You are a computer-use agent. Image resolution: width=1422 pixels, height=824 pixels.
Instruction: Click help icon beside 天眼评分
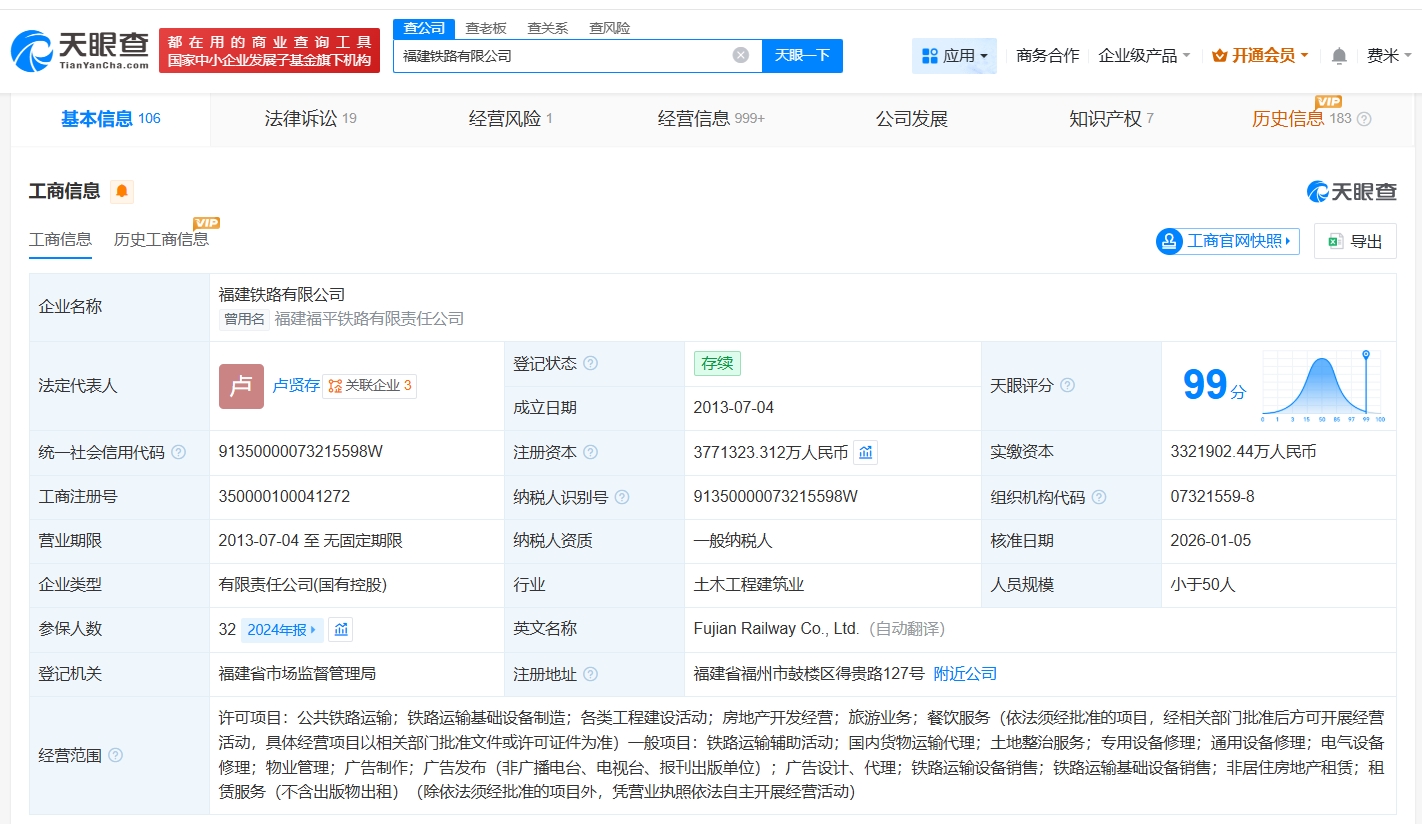point(1067,386)
